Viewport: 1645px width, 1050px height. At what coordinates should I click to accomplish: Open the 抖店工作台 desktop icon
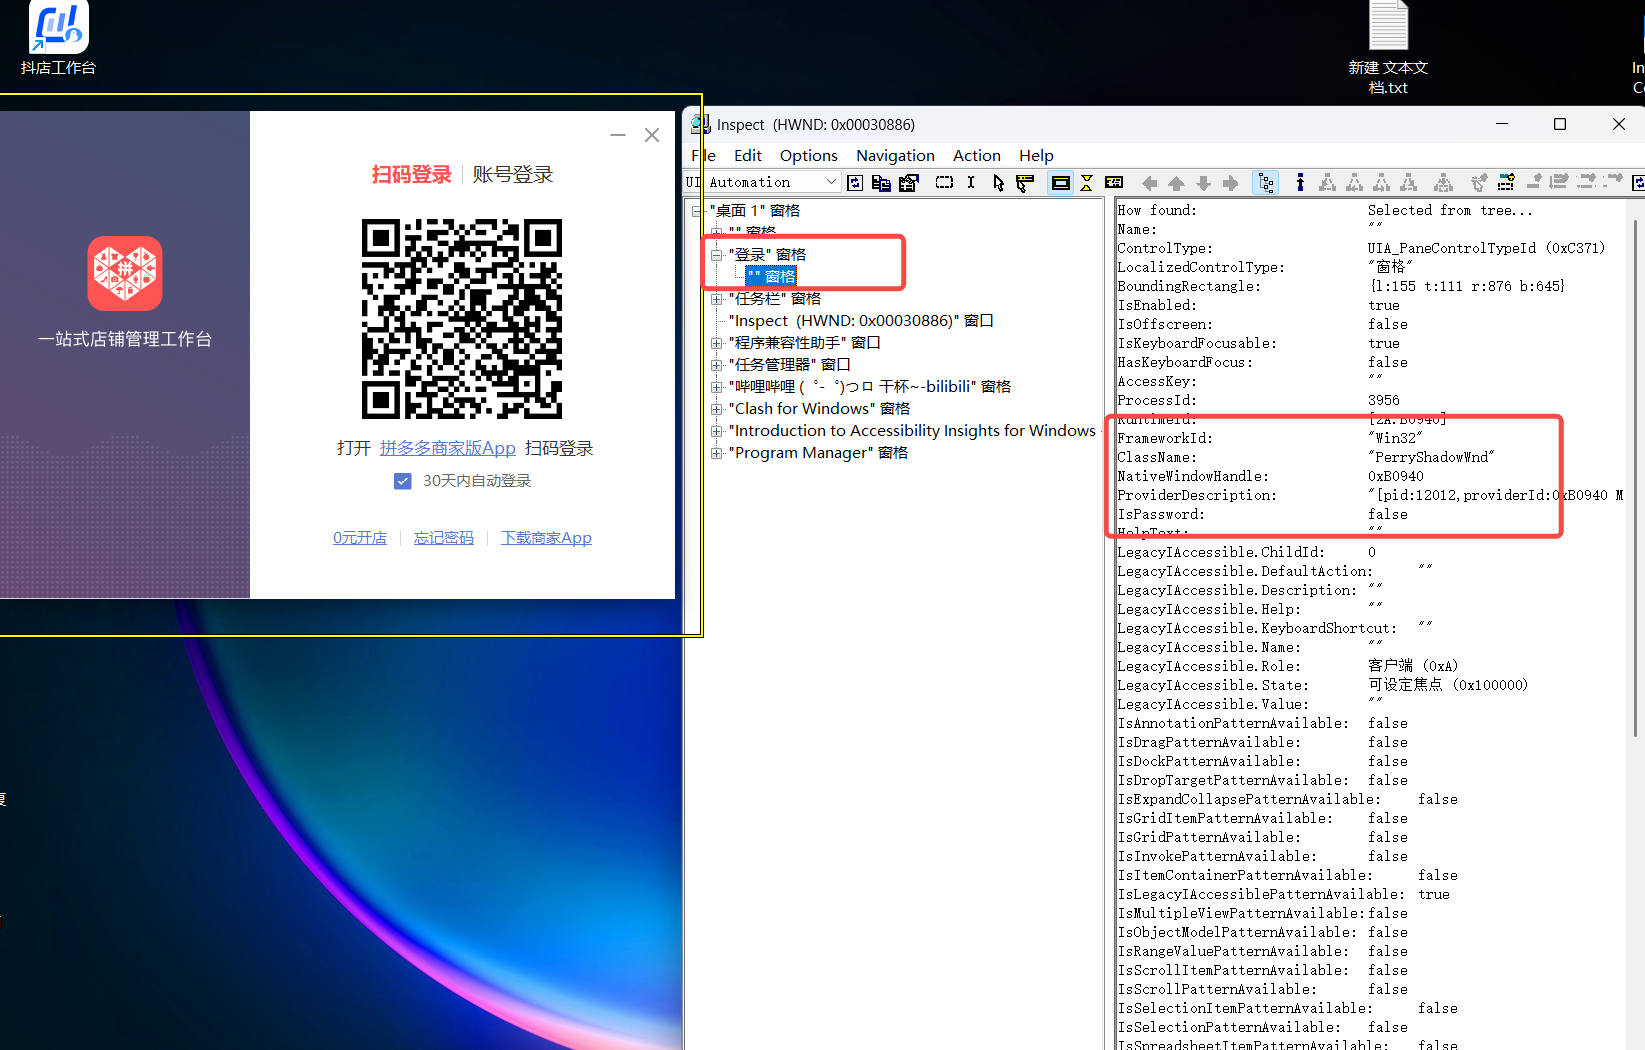[x=58, y=39]
